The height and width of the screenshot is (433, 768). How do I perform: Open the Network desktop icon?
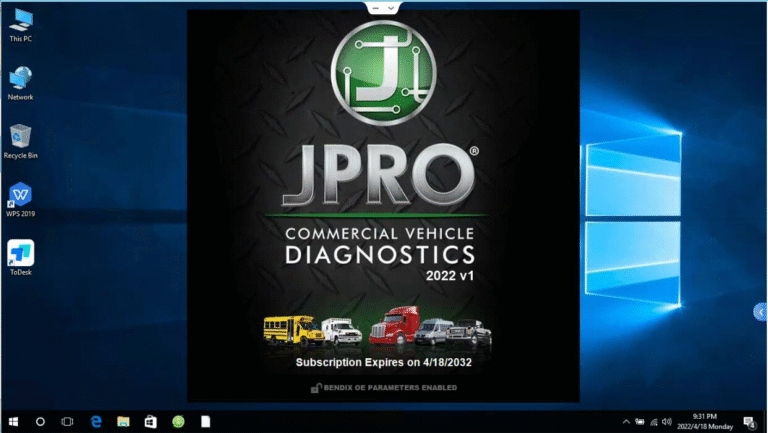(21, 83)
